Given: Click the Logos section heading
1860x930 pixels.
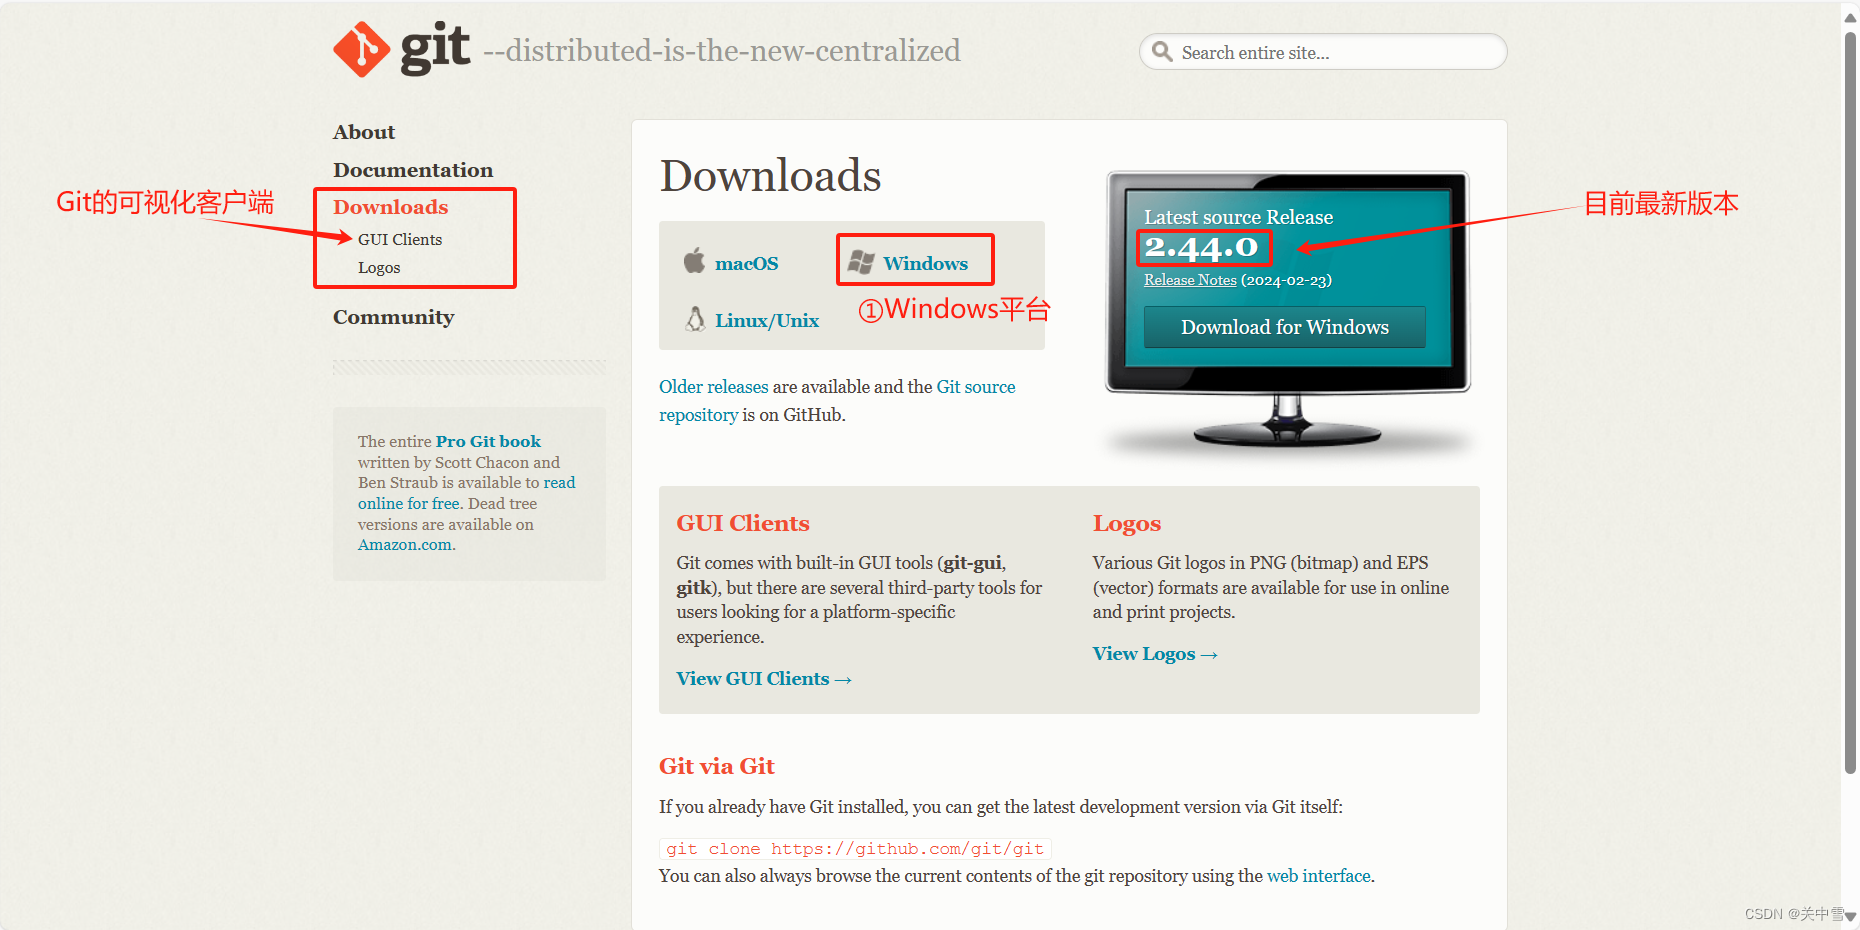Looking at the screenshot, I should [x=1127, y=523].
